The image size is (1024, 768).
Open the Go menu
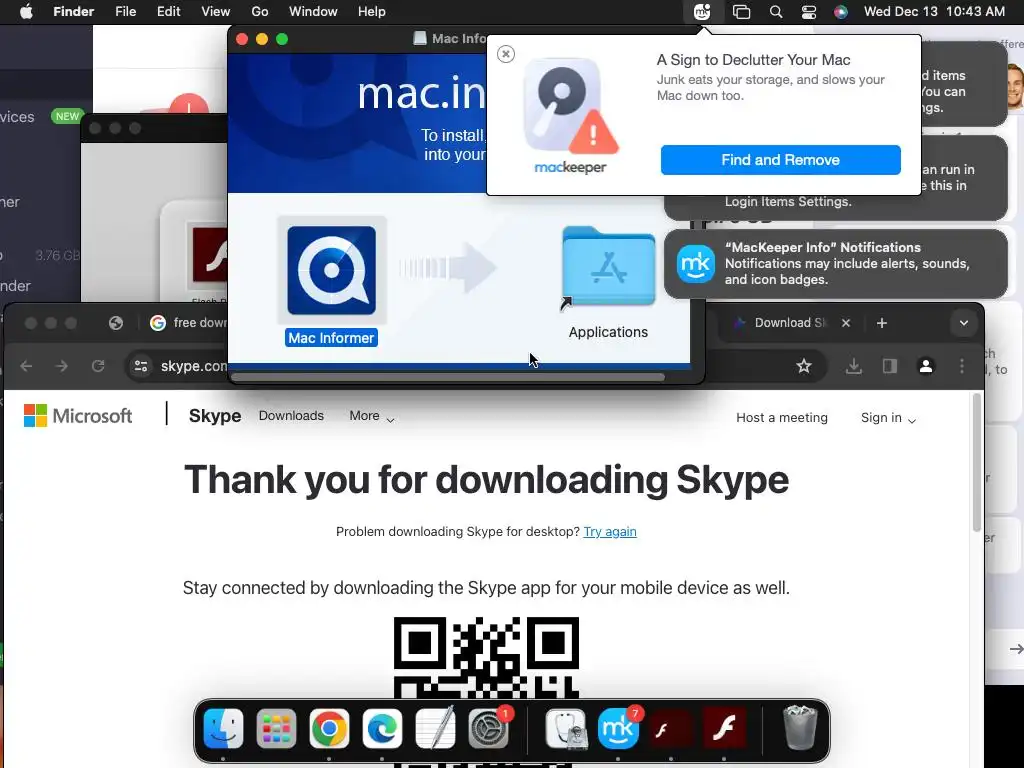[260, 12]
